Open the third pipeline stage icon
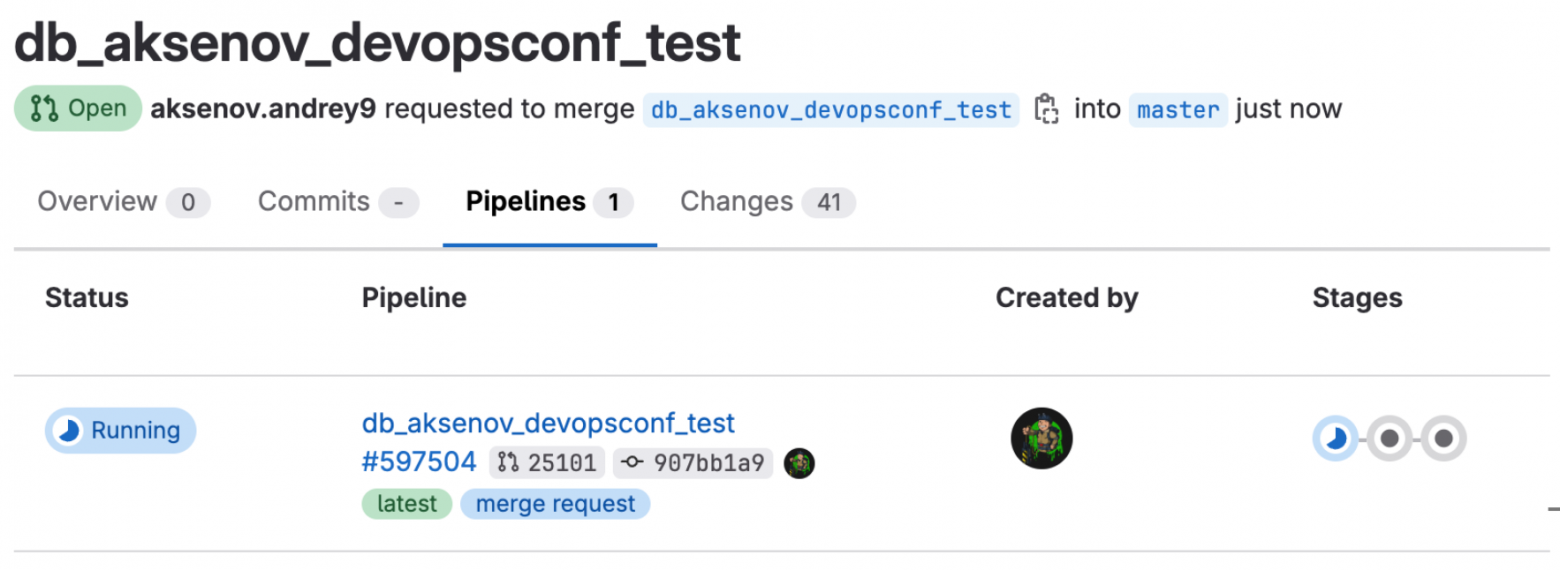The image size is (1560, 570). point(1443,438)
